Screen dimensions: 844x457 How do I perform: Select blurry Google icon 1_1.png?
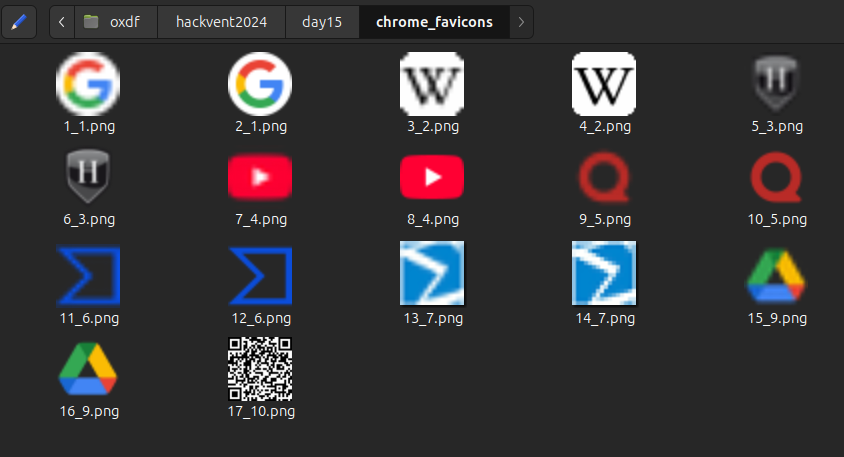click(88, 82)
